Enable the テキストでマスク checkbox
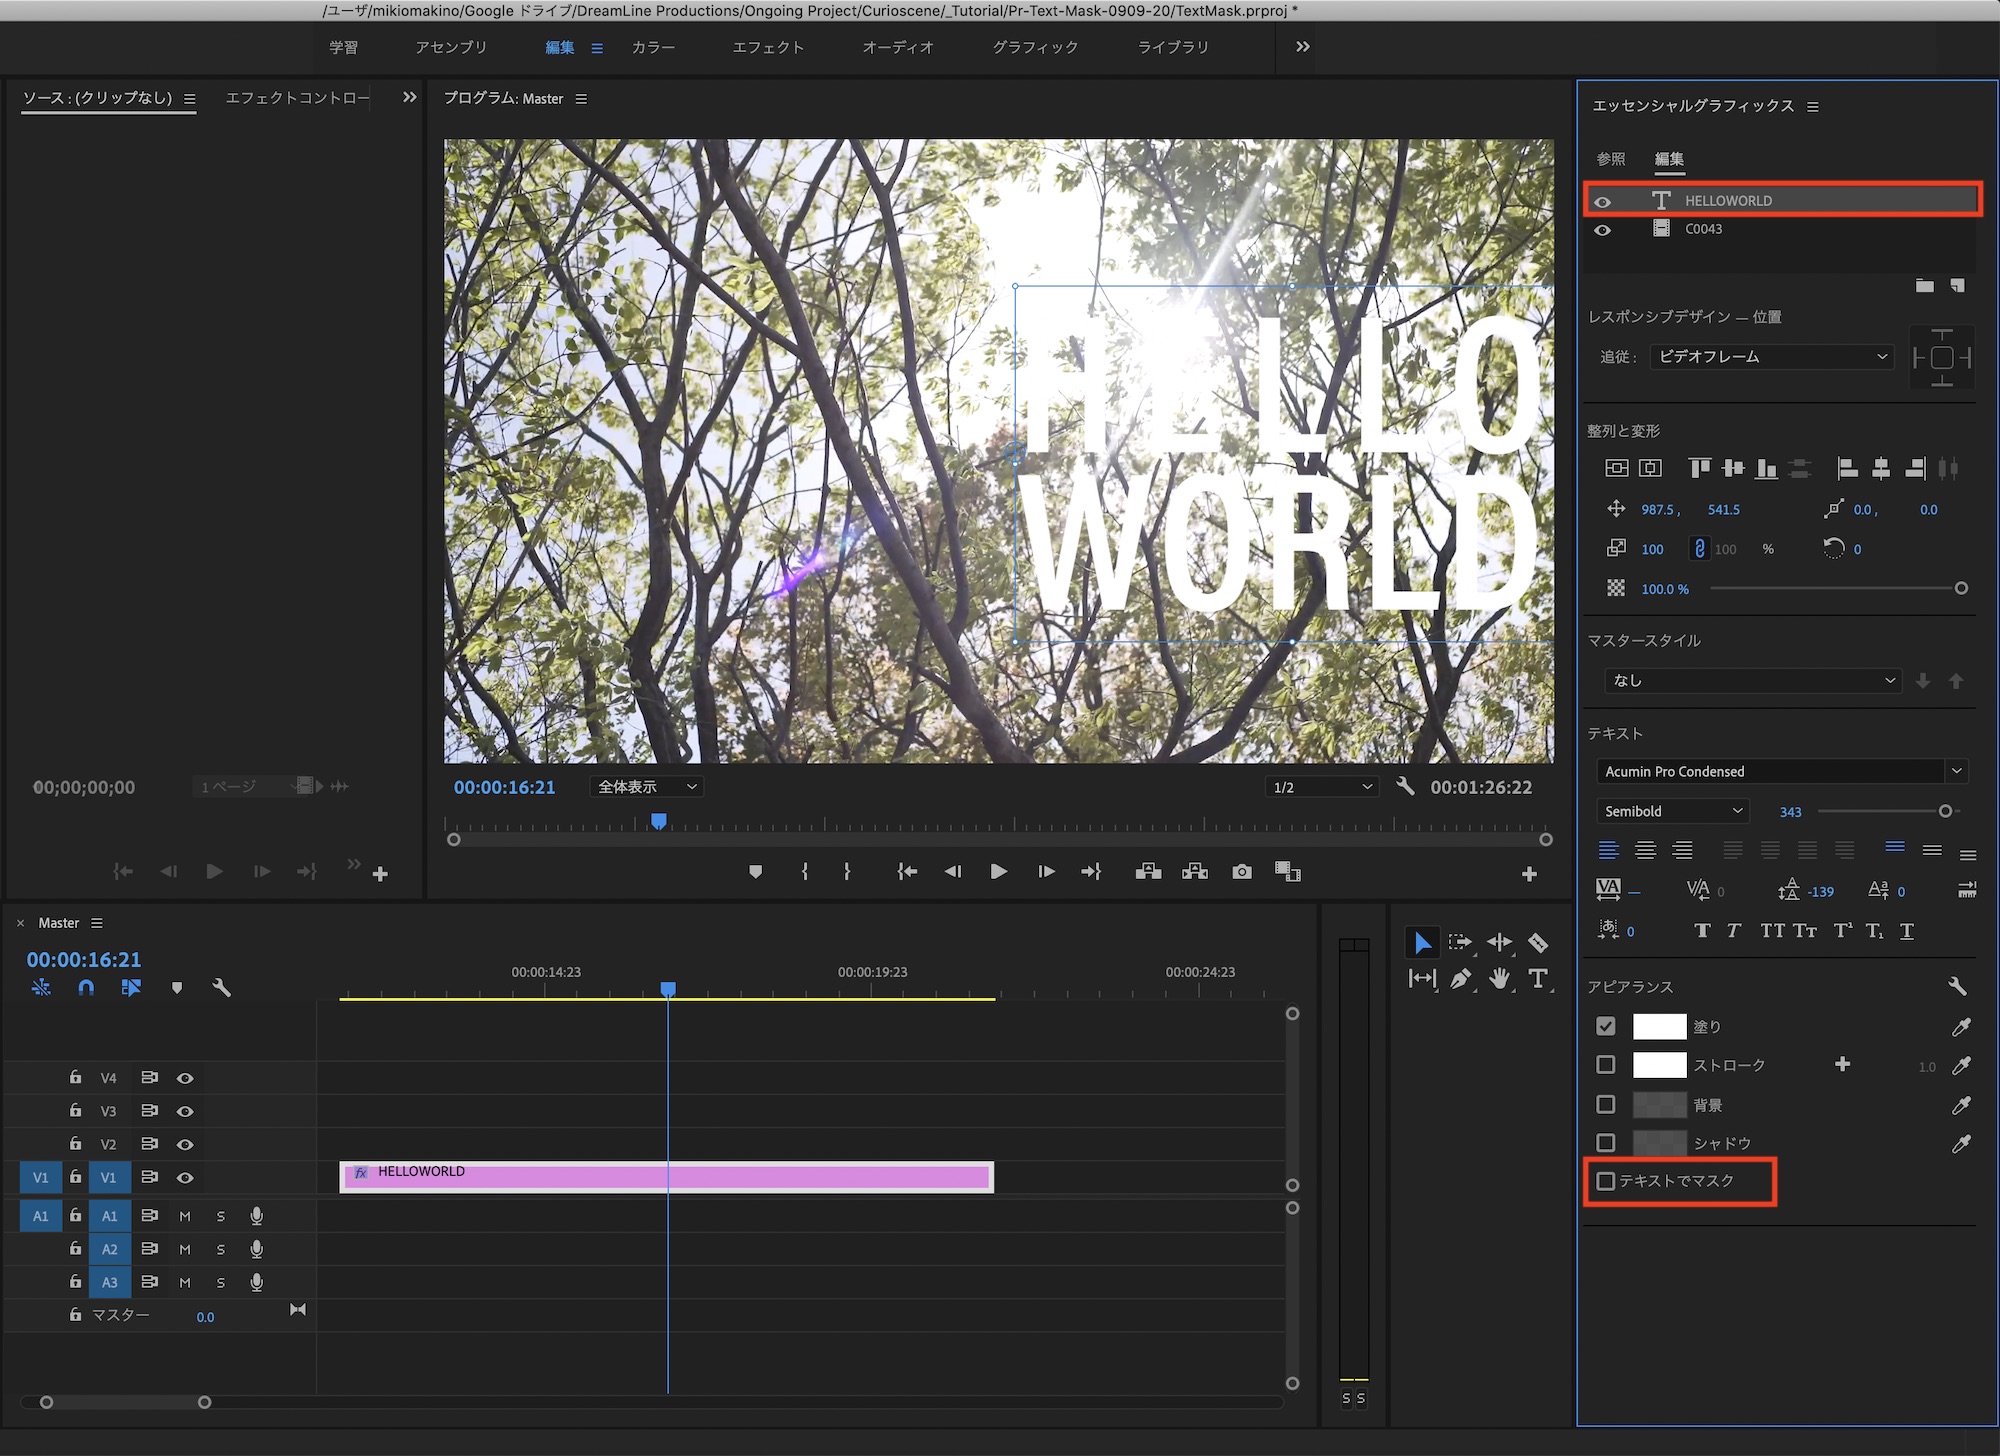2000x1456 pixels. pos(1606,1181)
